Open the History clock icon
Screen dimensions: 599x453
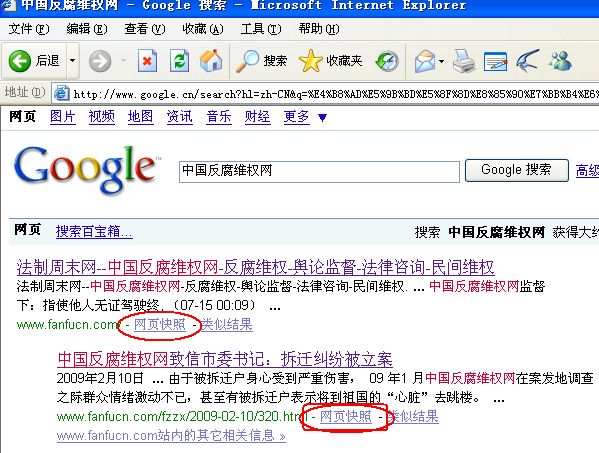(x=387, y=61)
